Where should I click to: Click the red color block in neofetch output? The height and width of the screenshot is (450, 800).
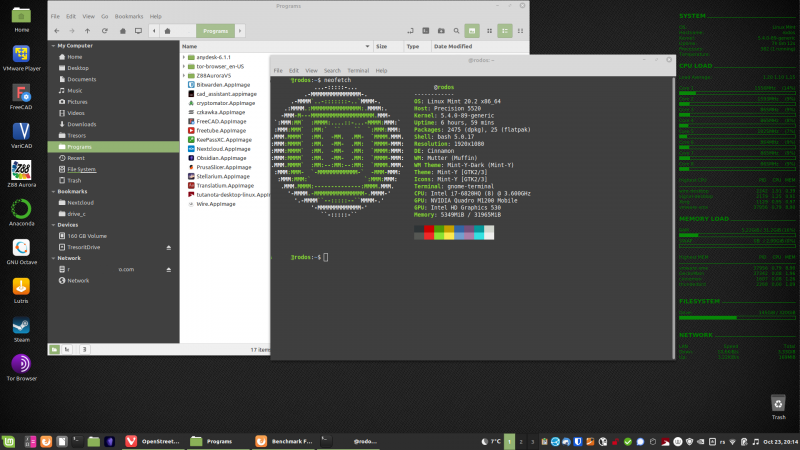(429, 233)
